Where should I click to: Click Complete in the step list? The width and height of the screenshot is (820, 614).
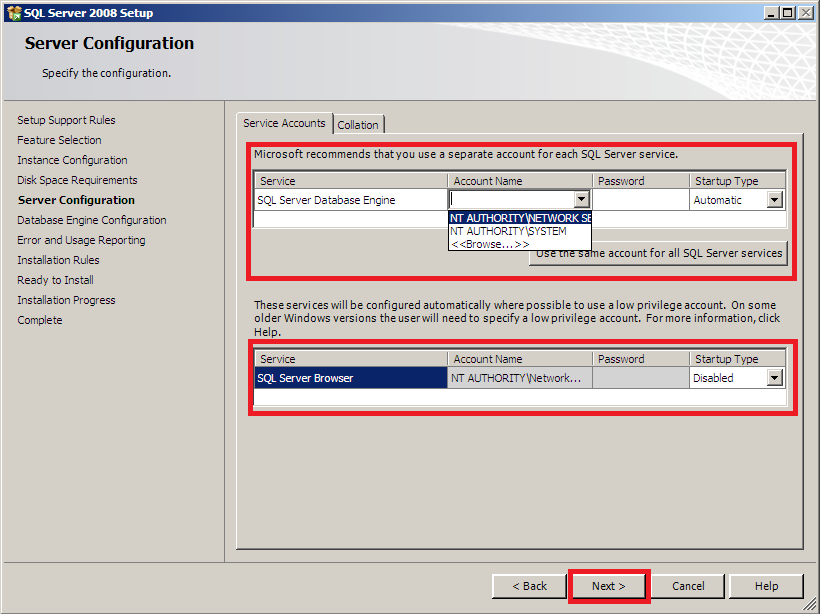[x=40, y=320]
